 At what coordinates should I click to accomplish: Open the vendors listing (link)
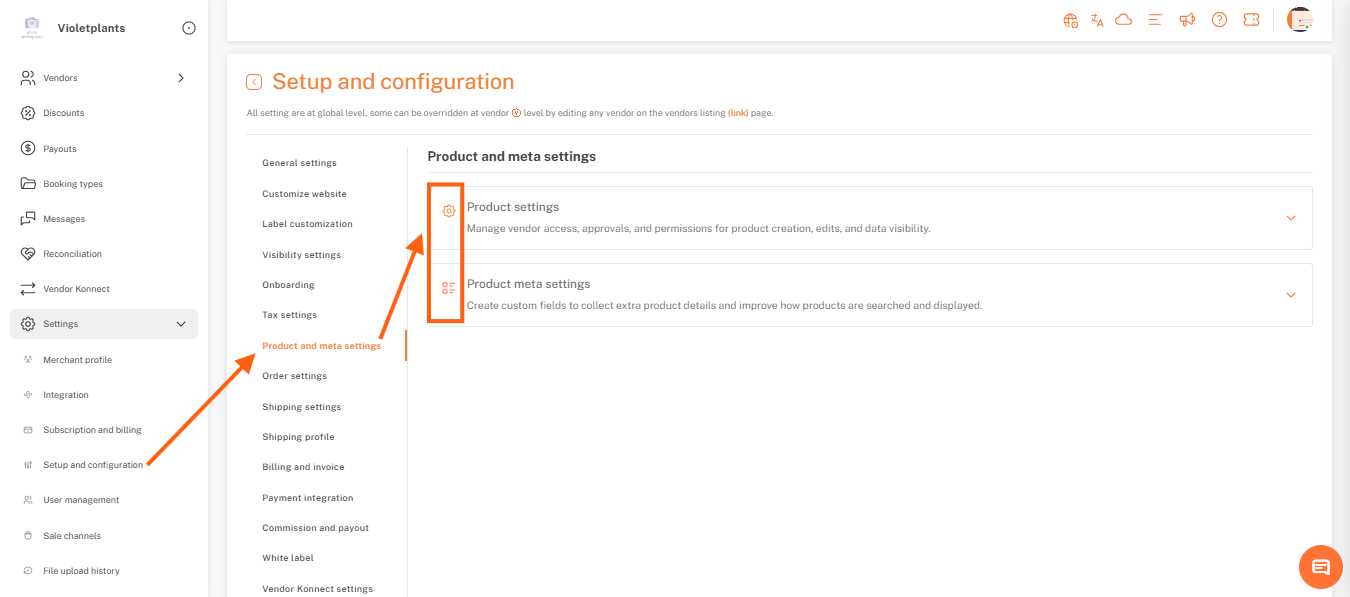[x=738, y=113]
